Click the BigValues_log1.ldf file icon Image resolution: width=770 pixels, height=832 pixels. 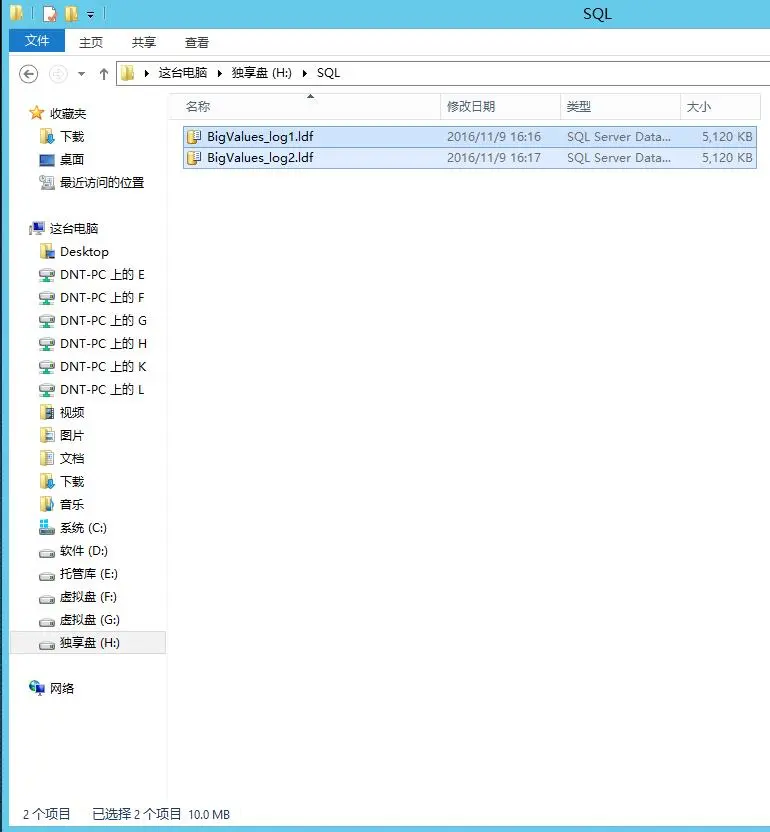pyautogui.click(x=194, y=137)
